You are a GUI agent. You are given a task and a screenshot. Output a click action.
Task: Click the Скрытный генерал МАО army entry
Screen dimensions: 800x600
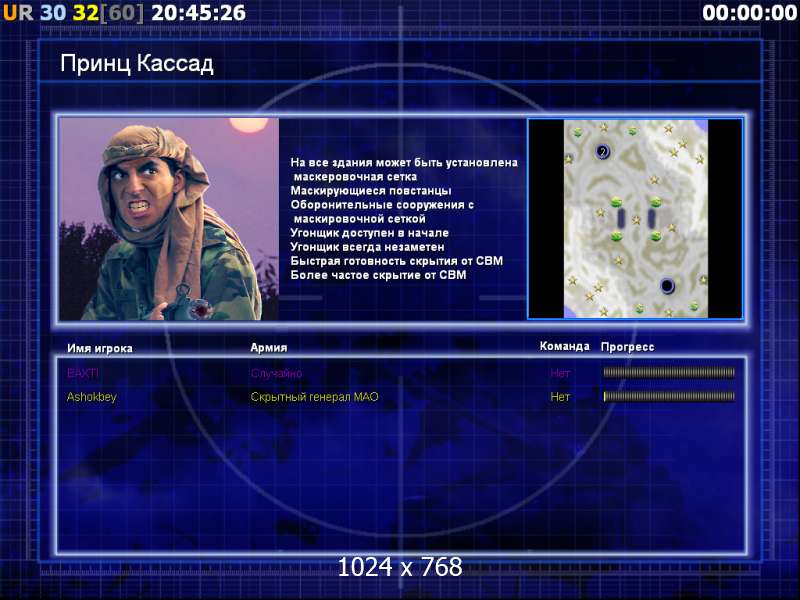point(314,397)
